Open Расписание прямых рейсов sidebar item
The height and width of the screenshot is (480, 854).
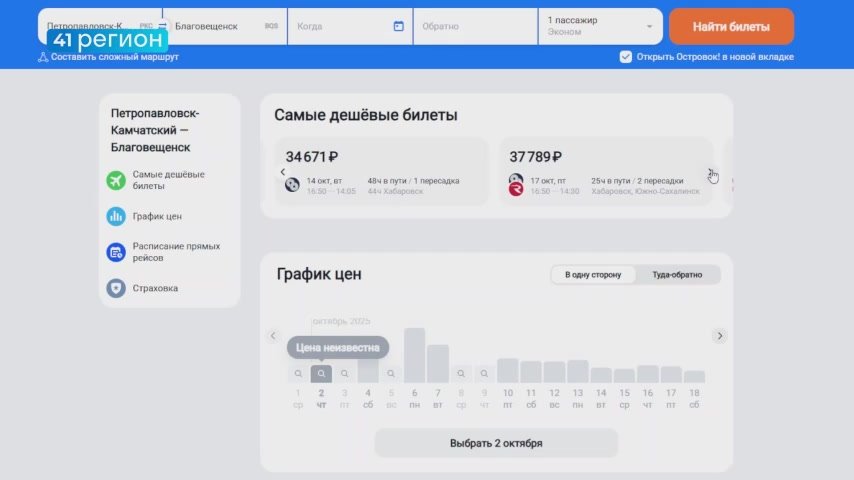pyautogui.click(x=176, y=252)
